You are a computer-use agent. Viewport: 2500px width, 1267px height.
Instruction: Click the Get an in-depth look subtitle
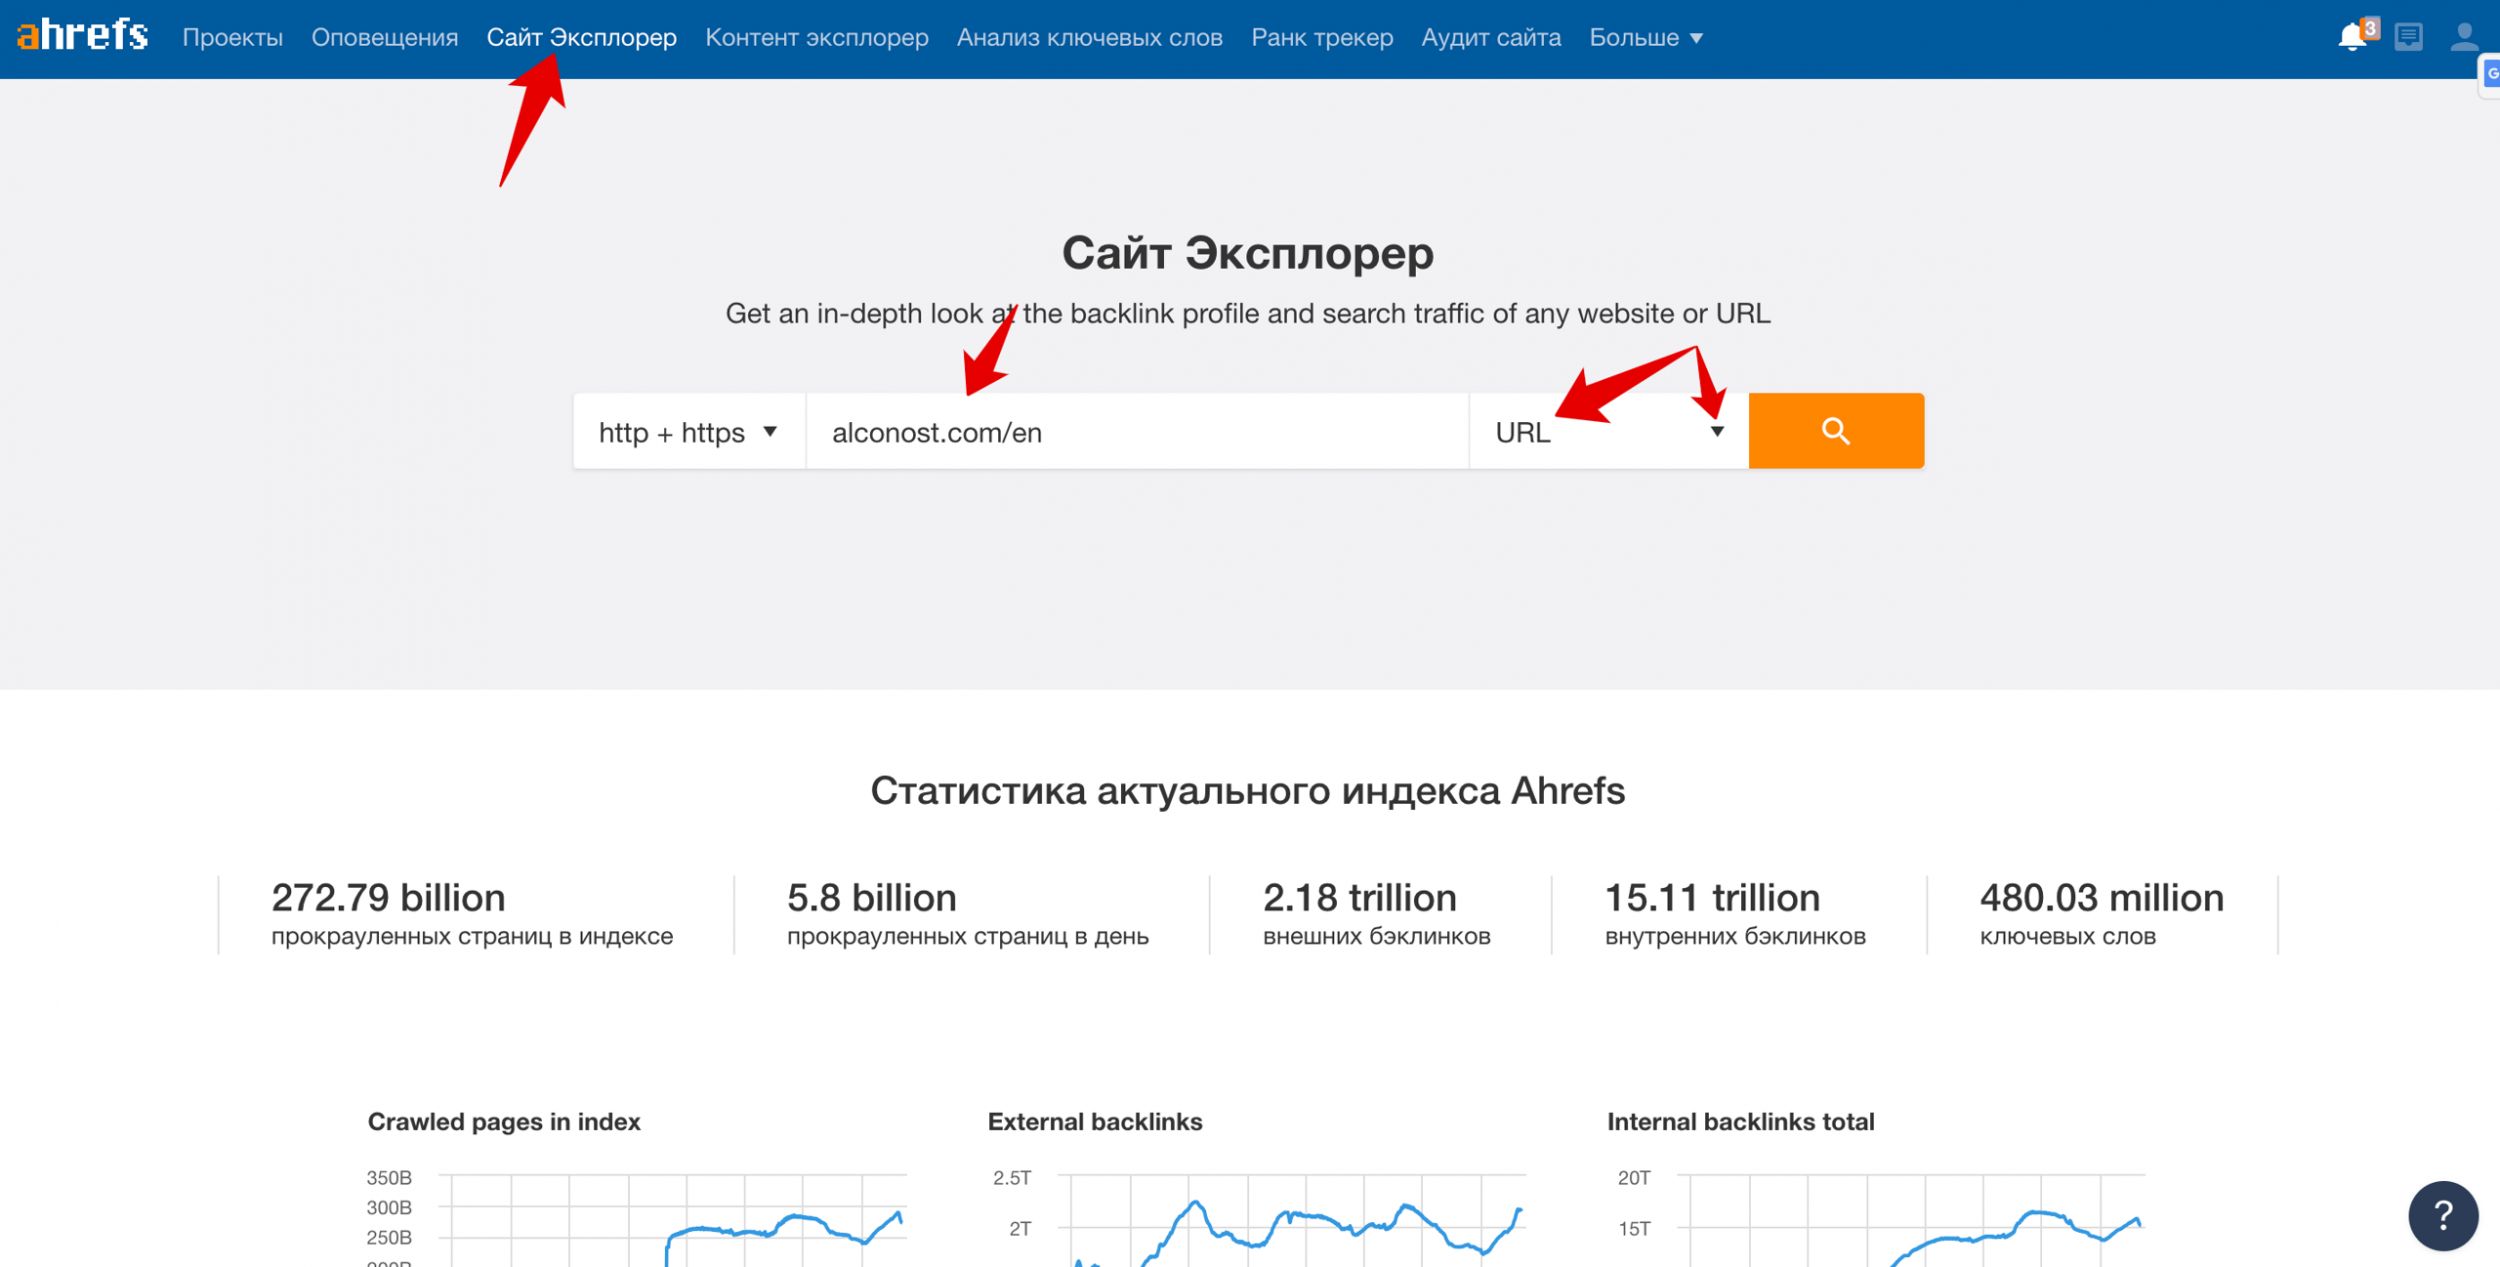tap(1248, 314)
